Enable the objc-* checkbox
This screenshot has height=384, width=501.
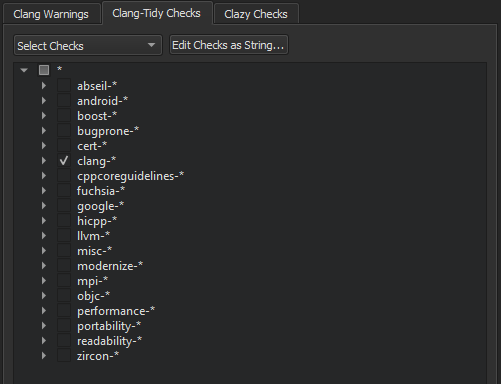(x=64, y=296)
